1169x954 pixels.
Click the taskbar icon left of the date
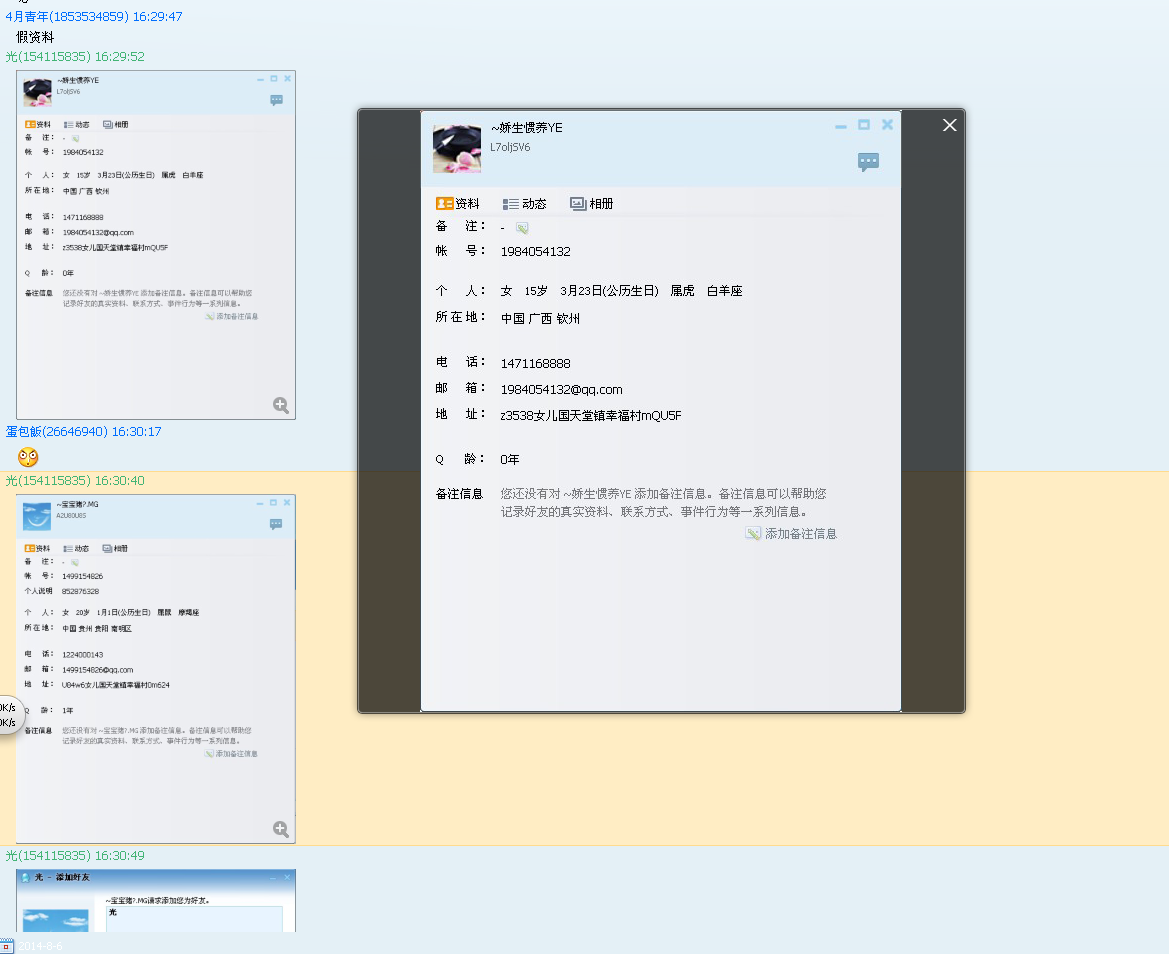click(8, 945)
